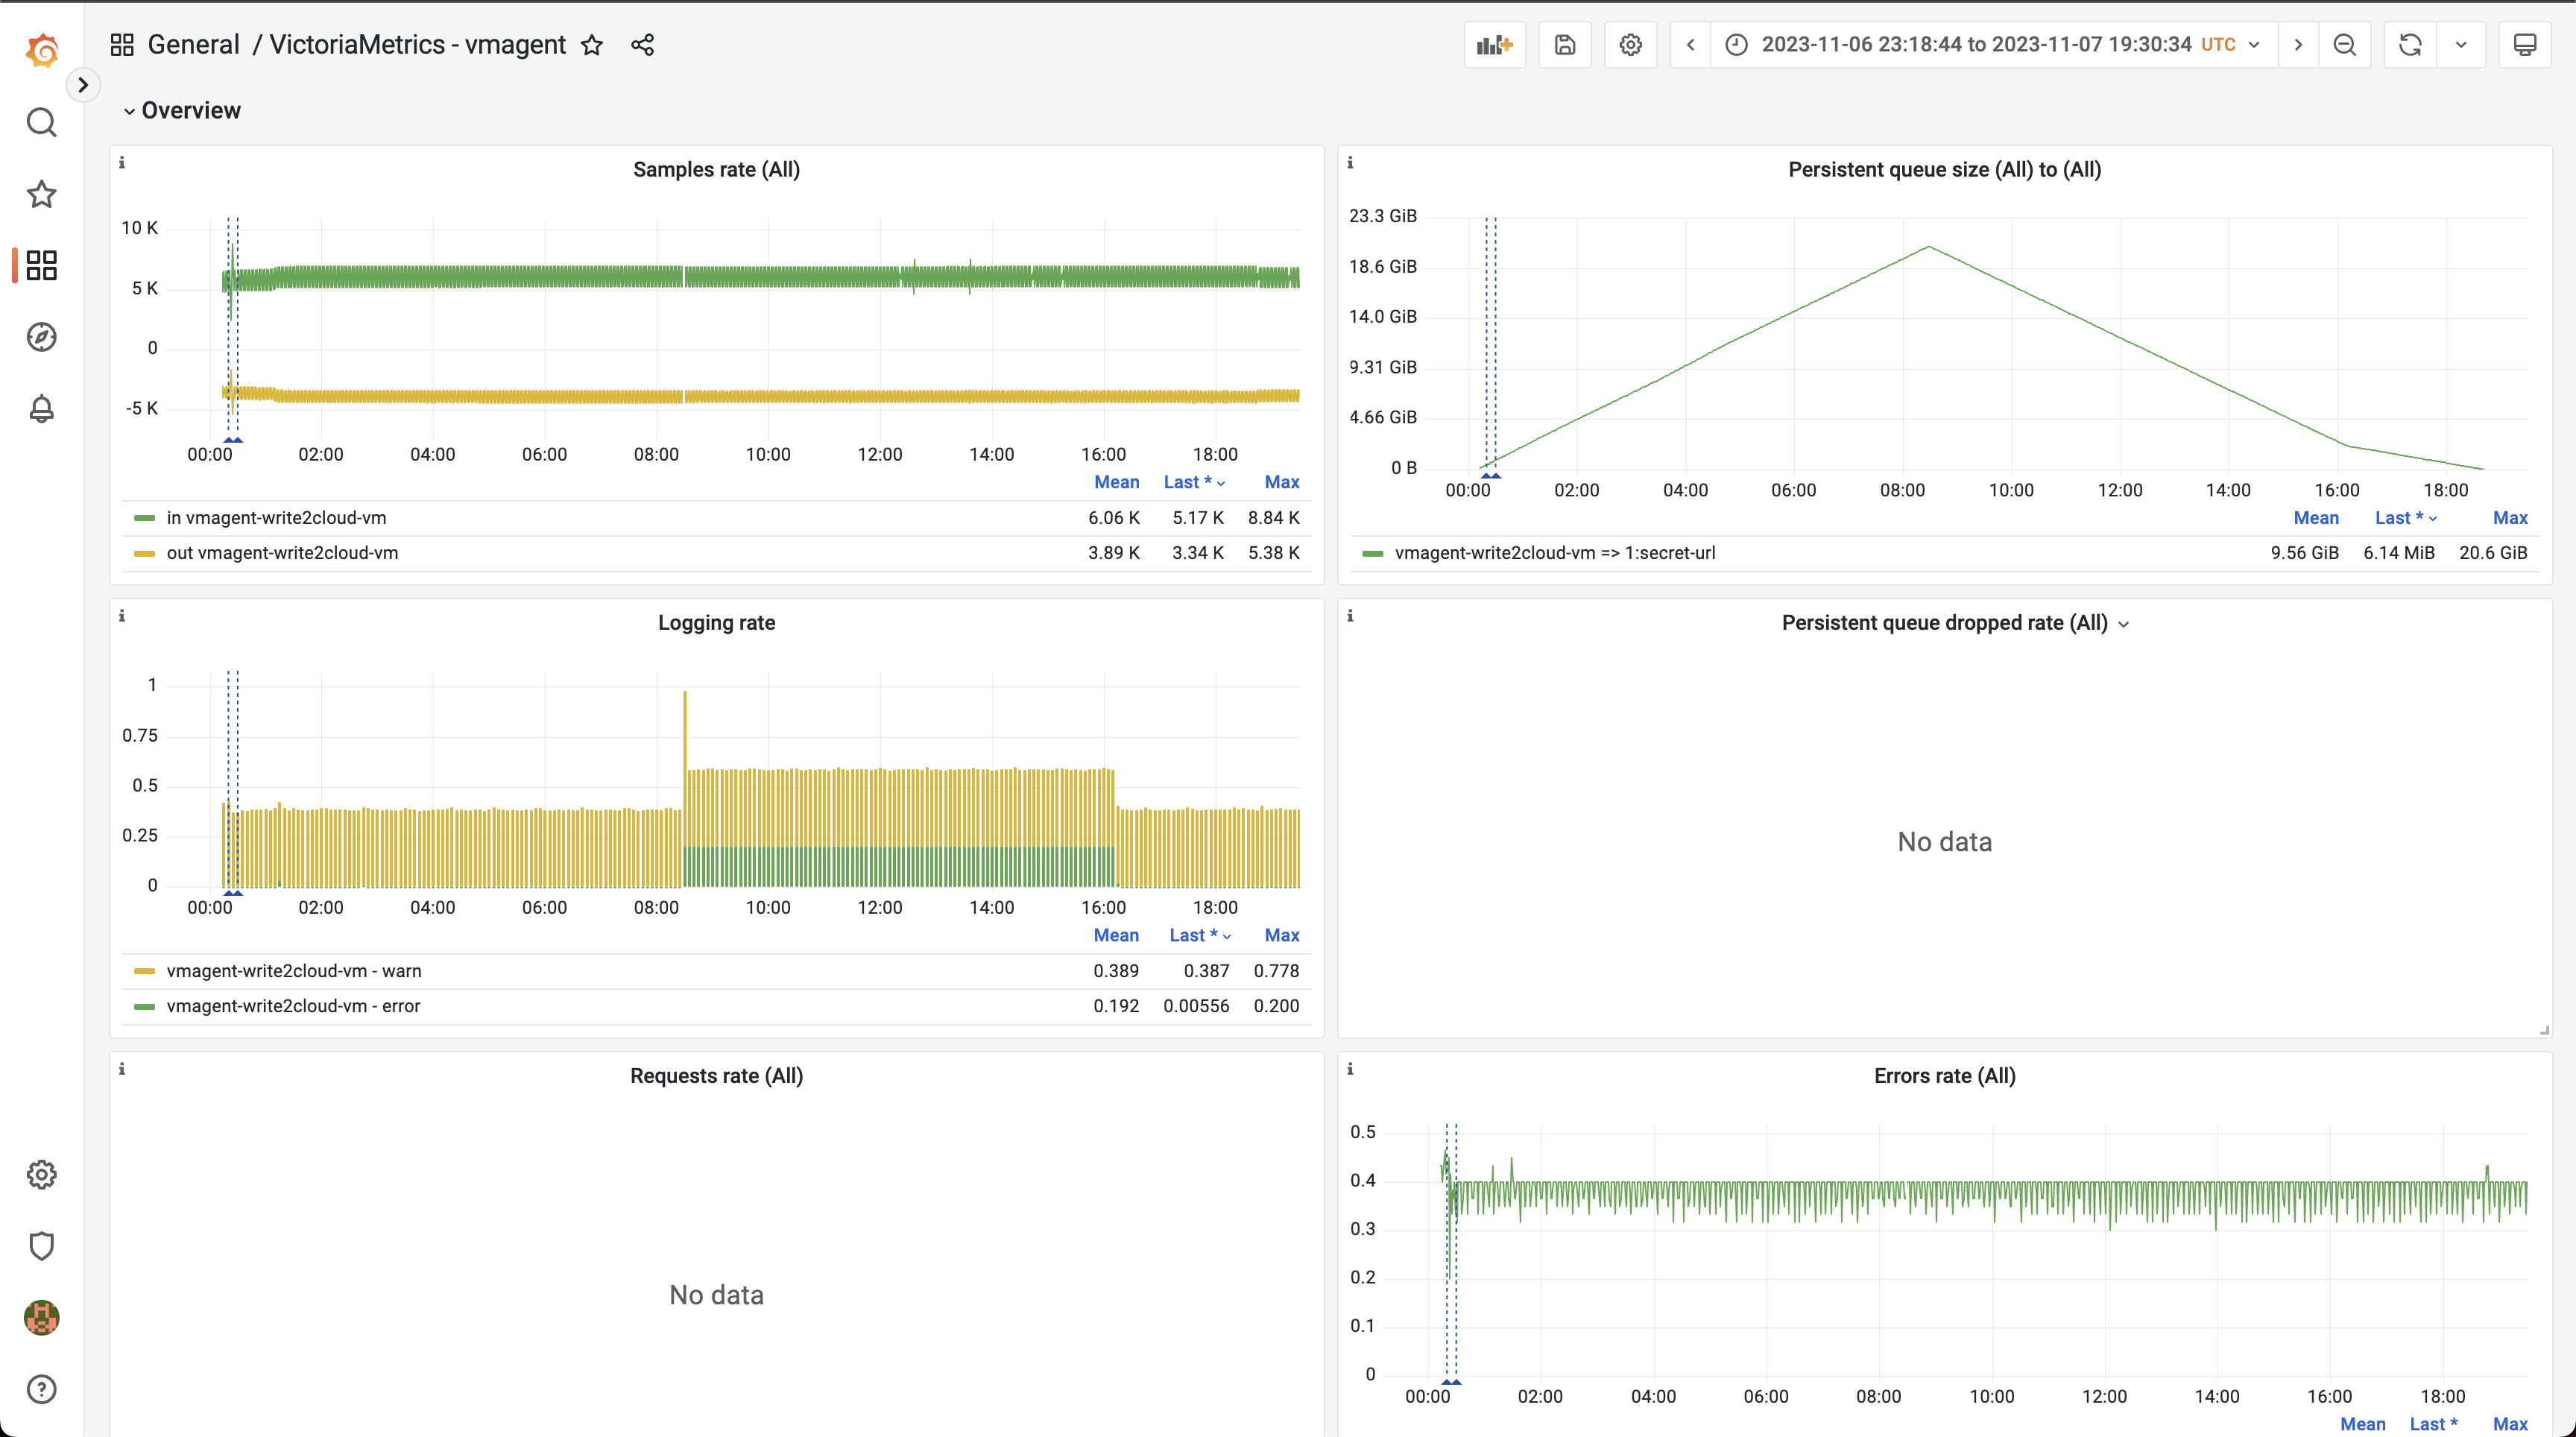The height and width of the screenshot is (1437, 2576).
Task: Click the Search dashboards icon
Action: [42, 122]
